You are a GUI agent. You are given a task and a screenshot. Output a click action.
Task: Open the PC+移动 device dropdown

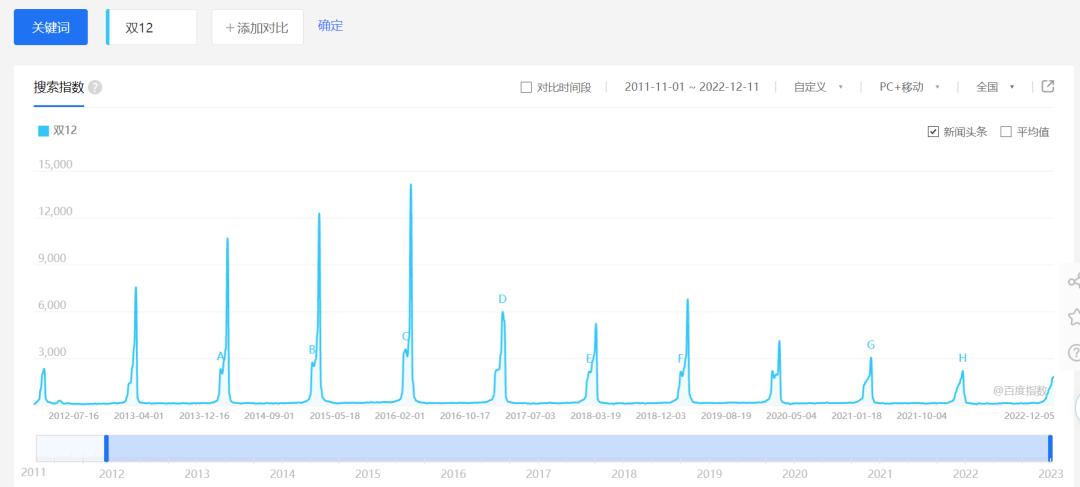point(910,87)
